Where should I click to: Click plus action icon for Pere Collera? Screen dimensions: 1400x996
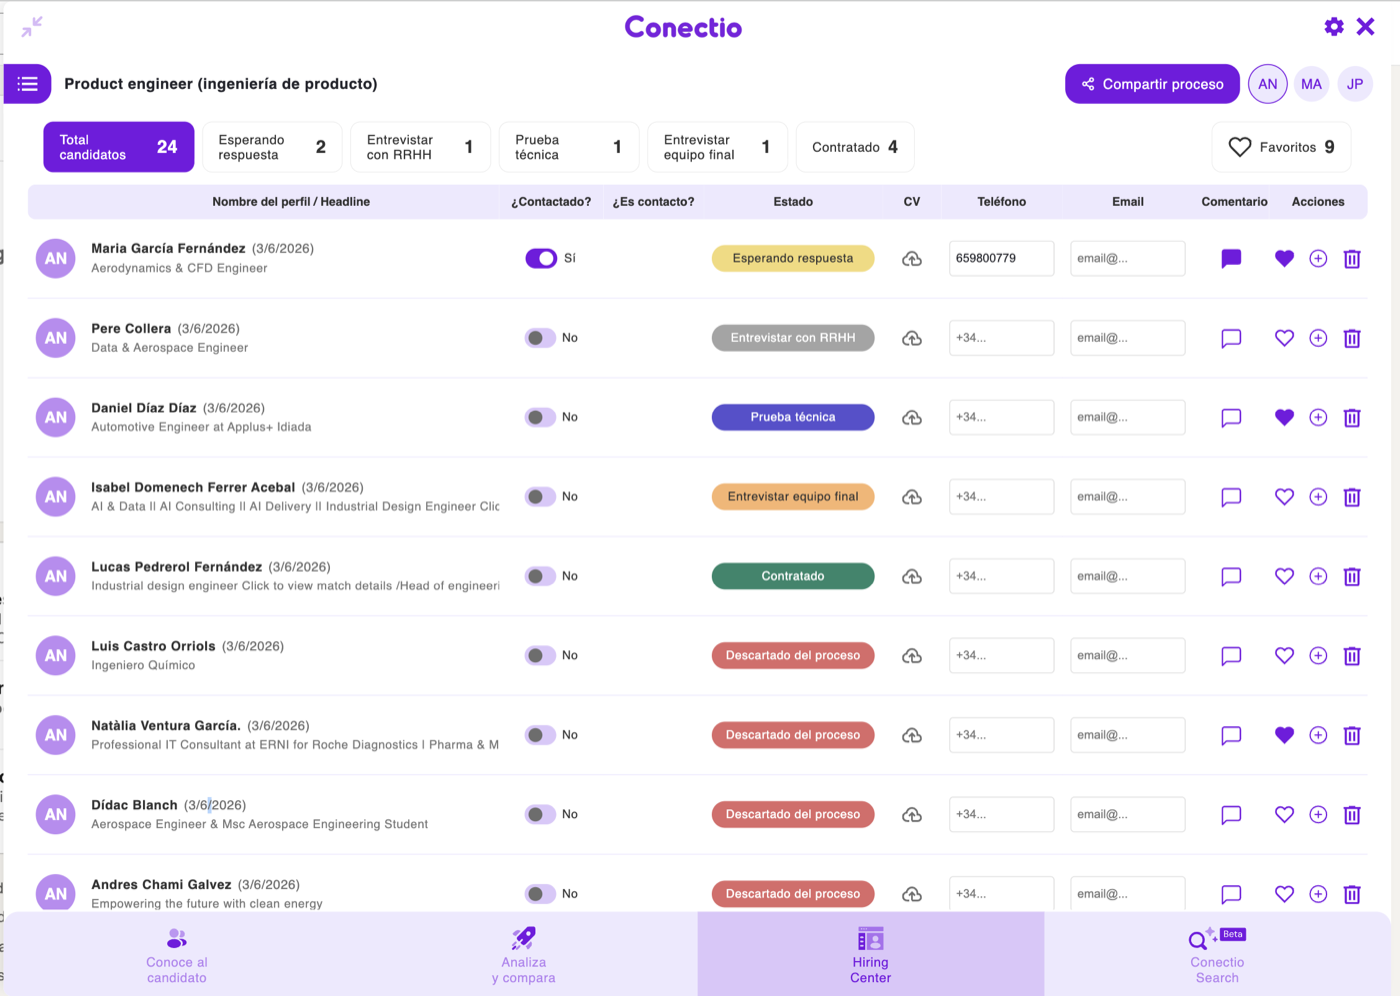coord(1318,338)
